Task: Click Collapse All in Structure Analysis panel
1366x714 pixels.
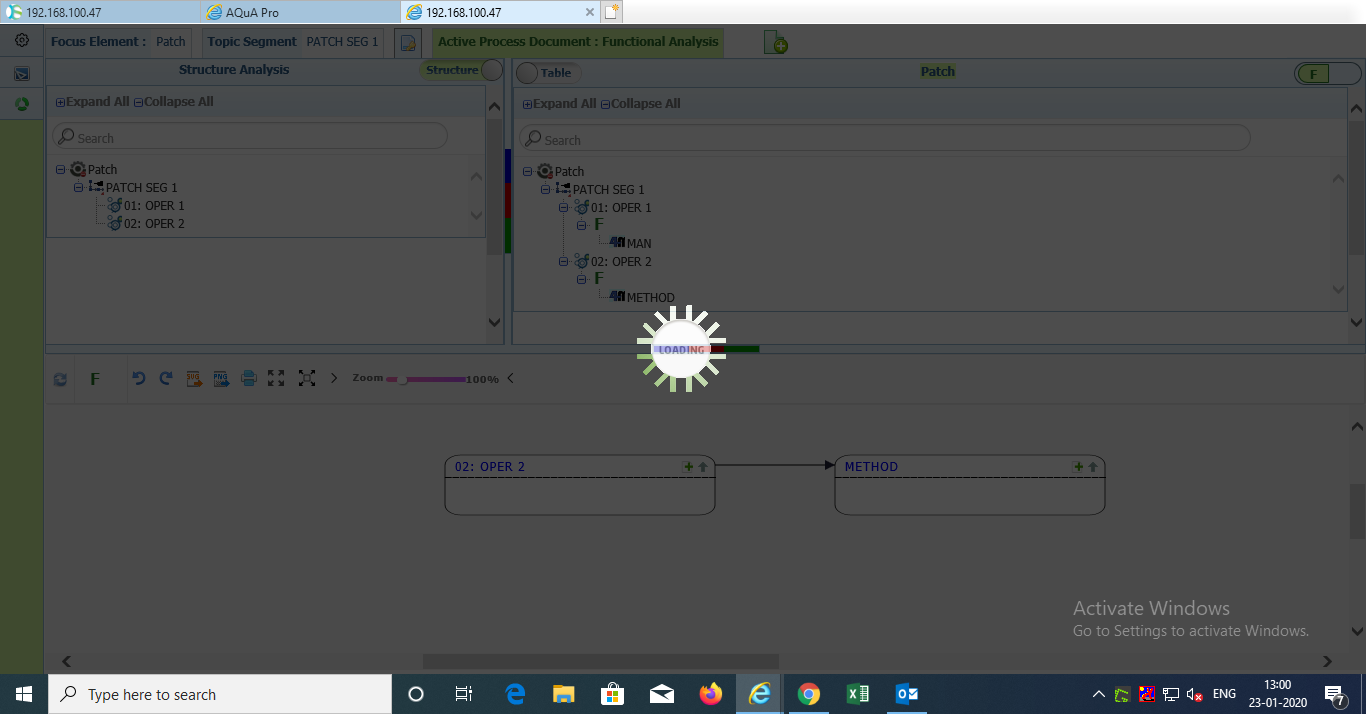Action: [x=174, y=102]
